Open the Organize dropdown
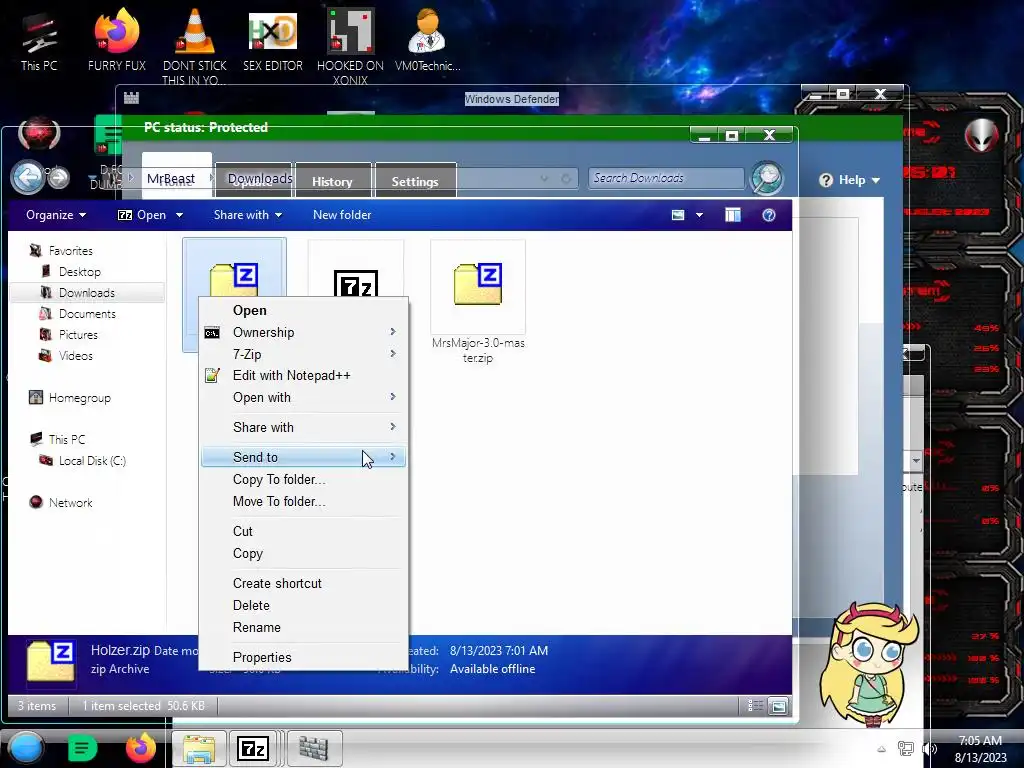 tap(56, 215)
